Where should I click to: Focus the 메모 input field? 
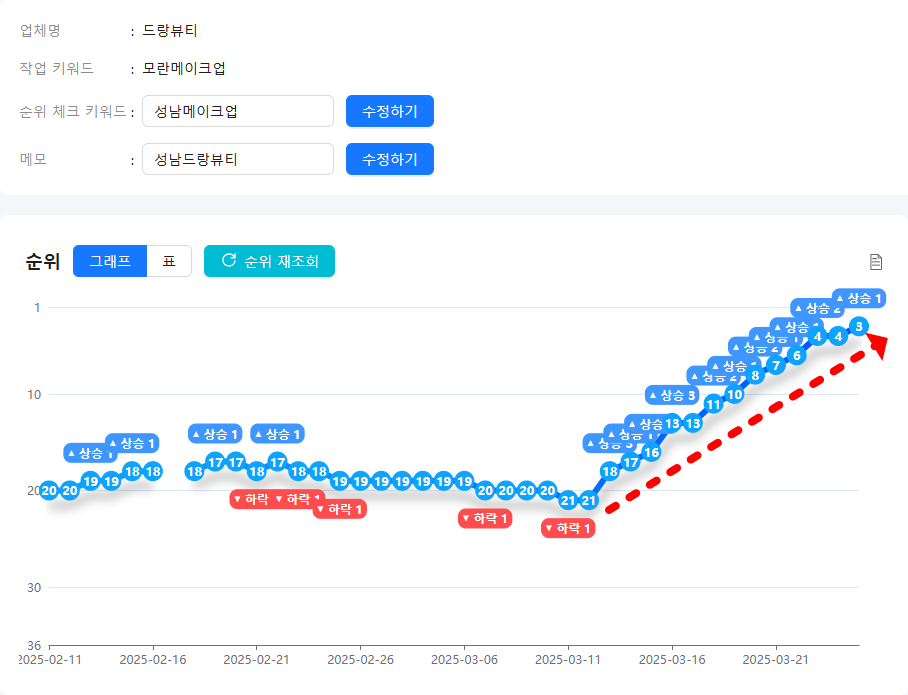point(238,159)
